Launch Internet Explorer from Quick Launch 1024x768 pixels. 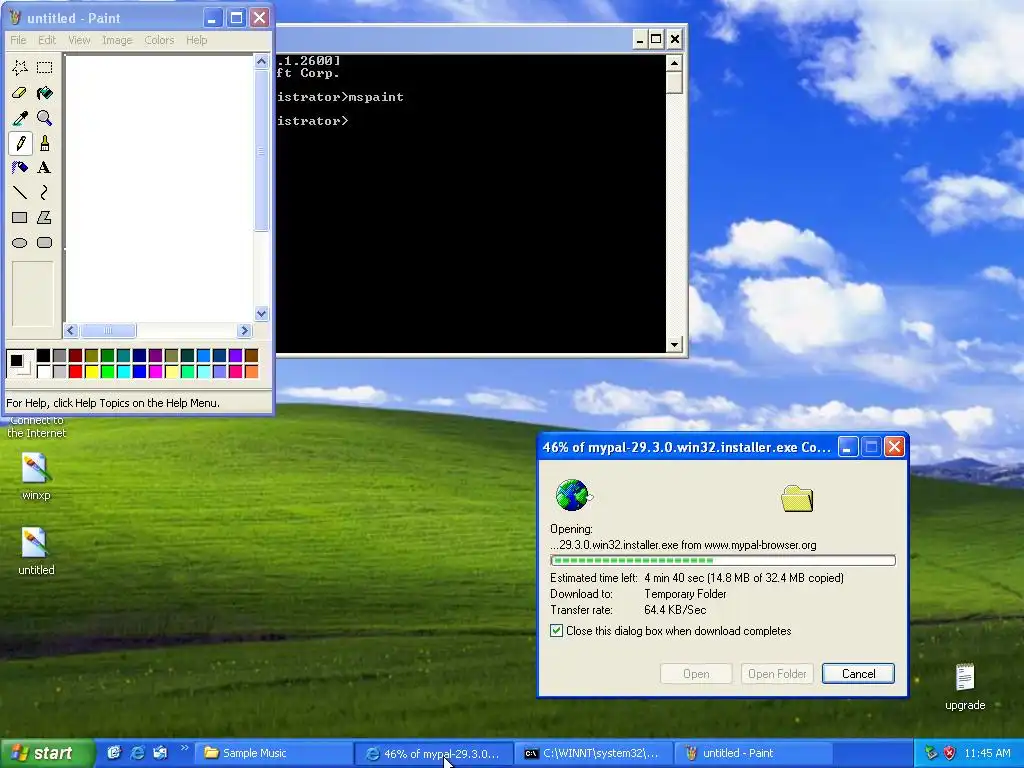[137, 753]
